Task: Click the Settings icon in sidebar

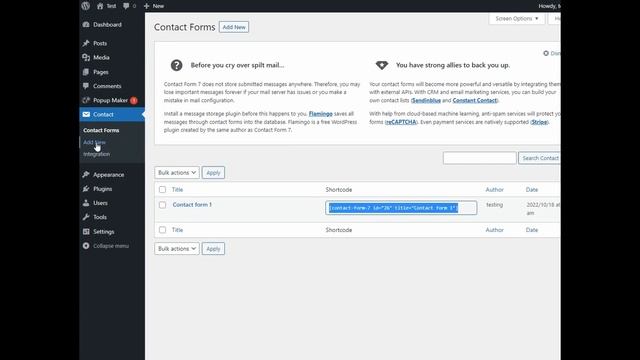Action: 86,231
